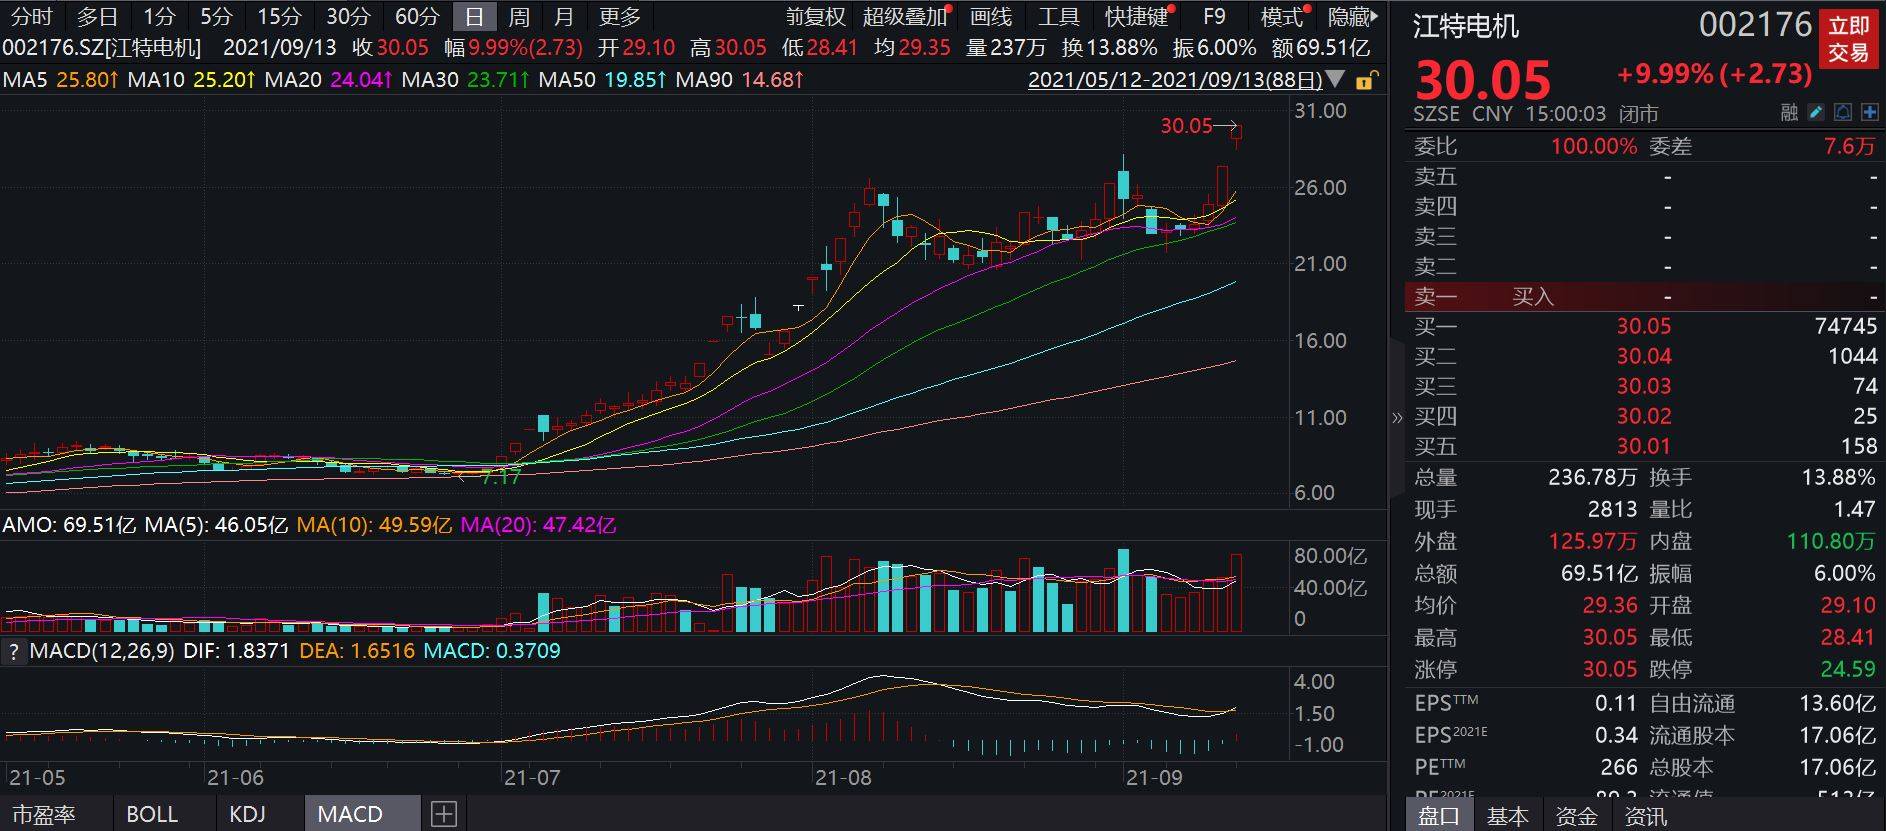Toggle the unlock padlock next to date range
The height and width of the screenshot is (831, 1886).
coord(1366,80)
